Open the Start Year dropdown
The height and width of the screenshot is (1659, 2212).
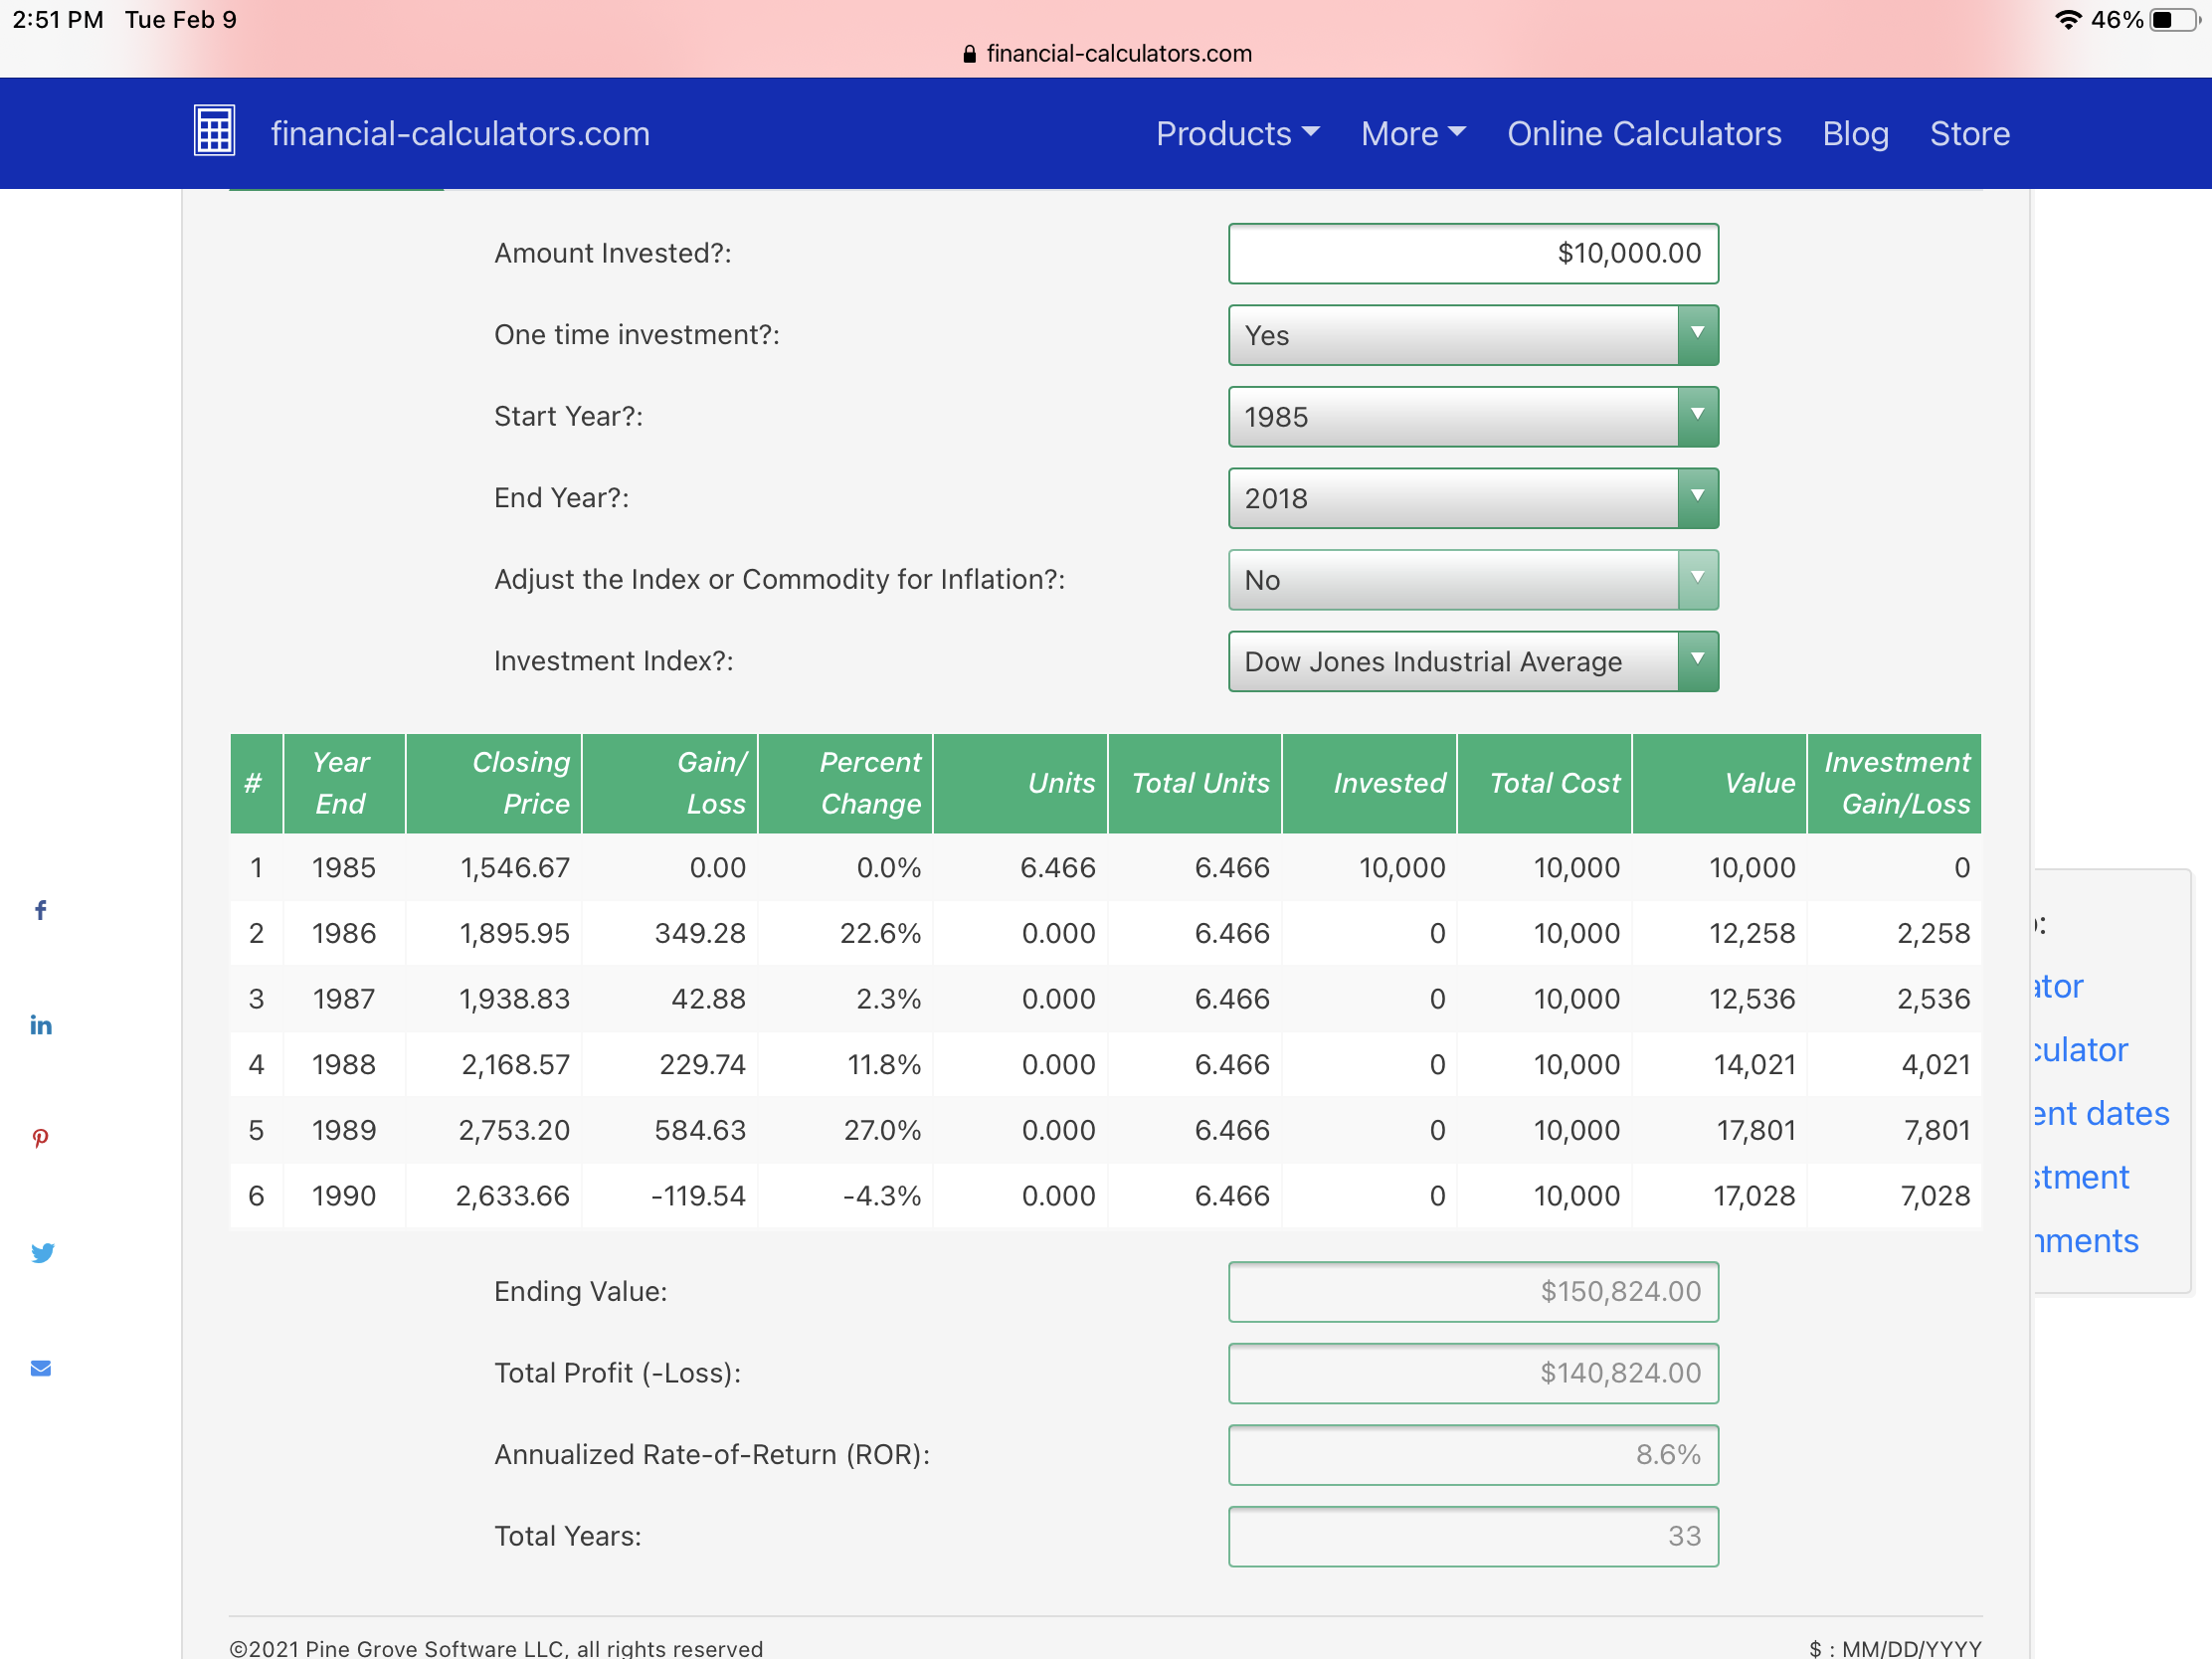click(x=1472, y=417)
